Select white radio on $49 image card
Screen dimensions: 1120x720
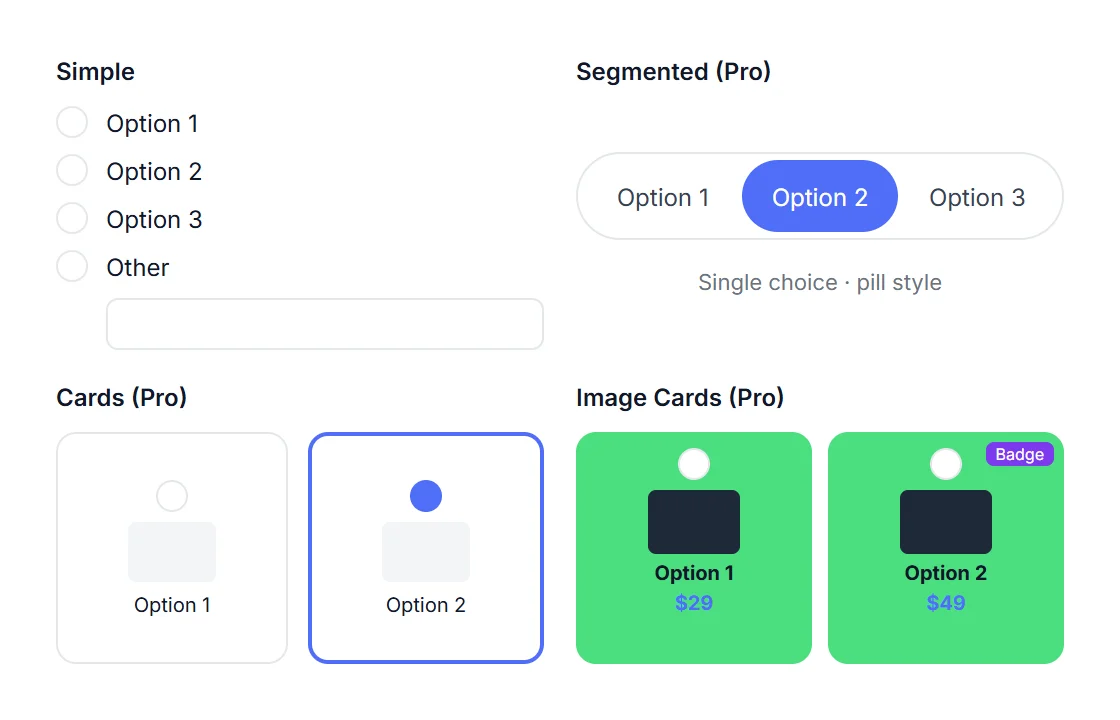pos(946,464)
